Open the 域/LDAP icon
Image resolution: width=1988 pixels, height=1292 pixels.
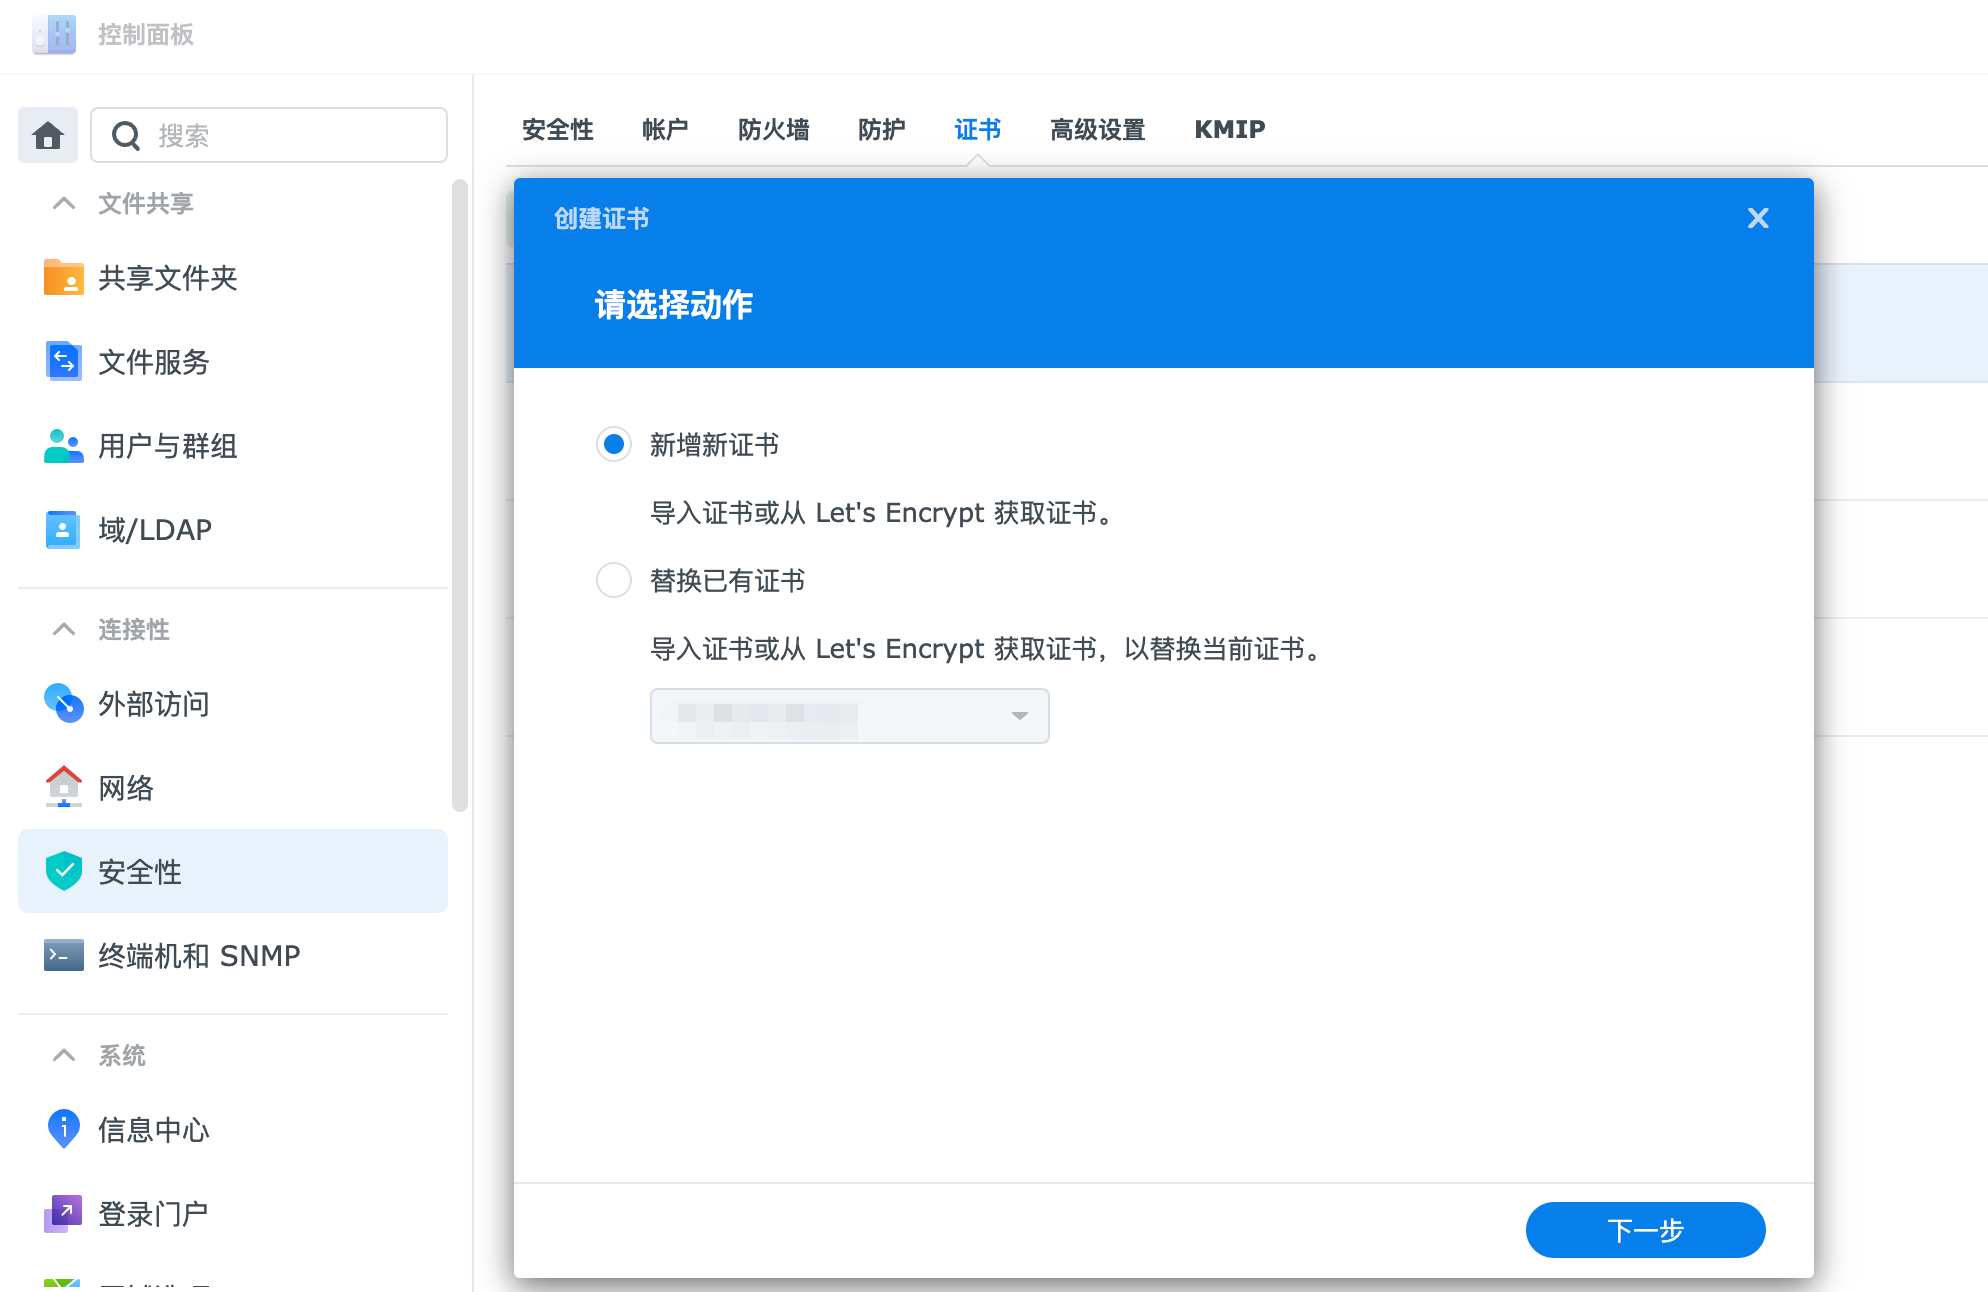(63, 530)
